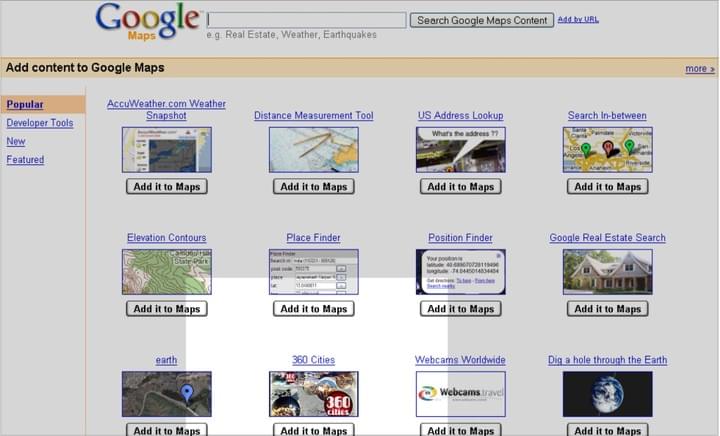Image resolution: width=720 pixels, height=436 pixels.
Task: Add Place Finder to Maps
Action: pos(314,309)
